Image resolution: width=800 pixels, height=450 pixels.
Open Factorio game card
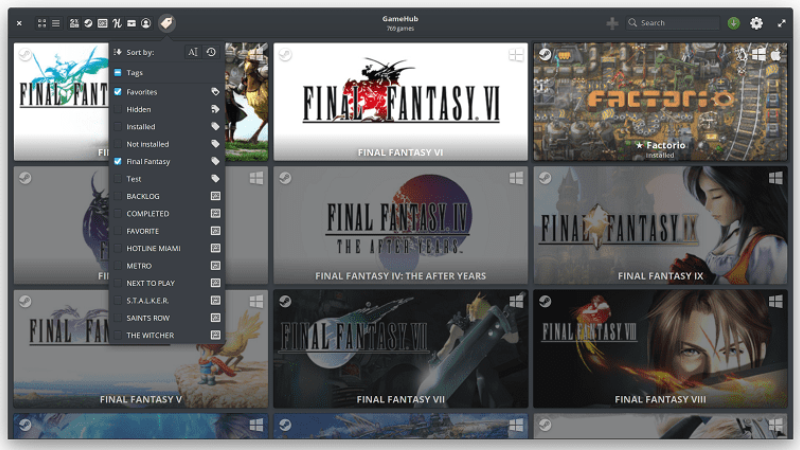660,102
